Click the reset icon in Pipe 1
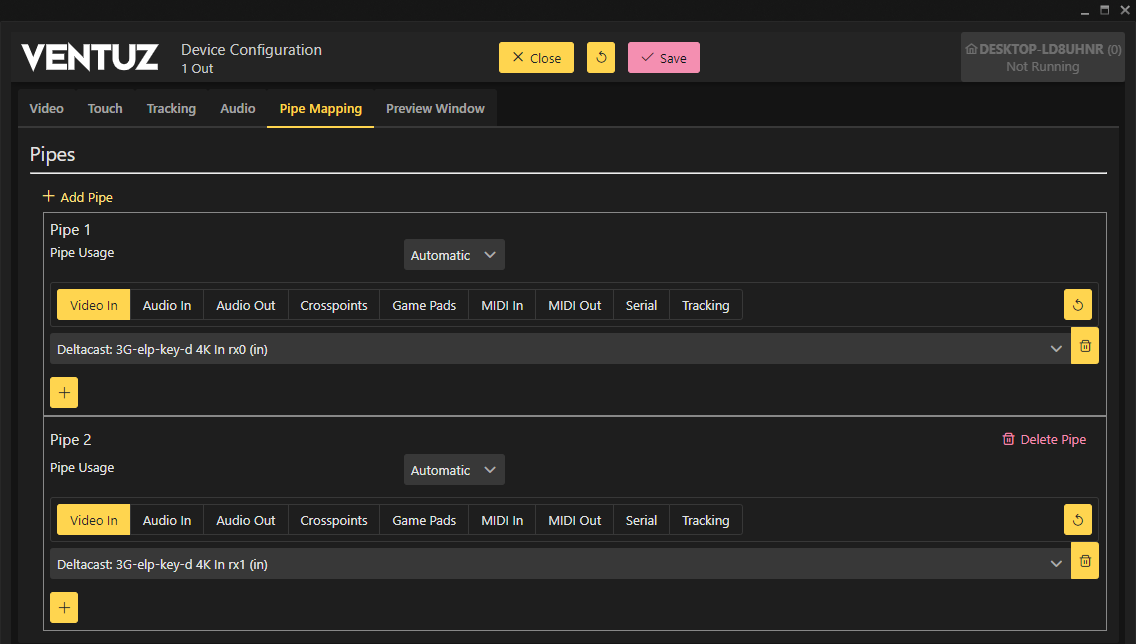1136x644 pixels. click(x=1077, y=305)
